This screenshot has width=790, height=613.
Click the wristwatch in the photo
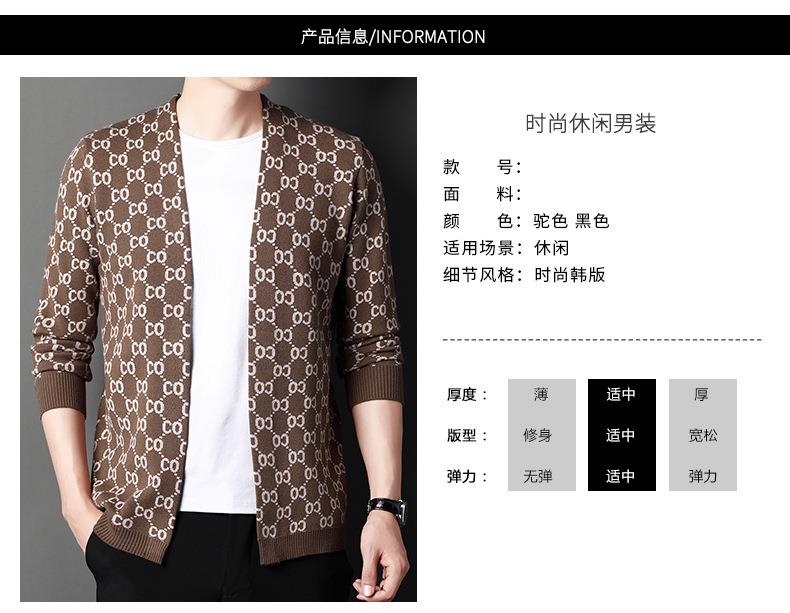click(387, 509)
